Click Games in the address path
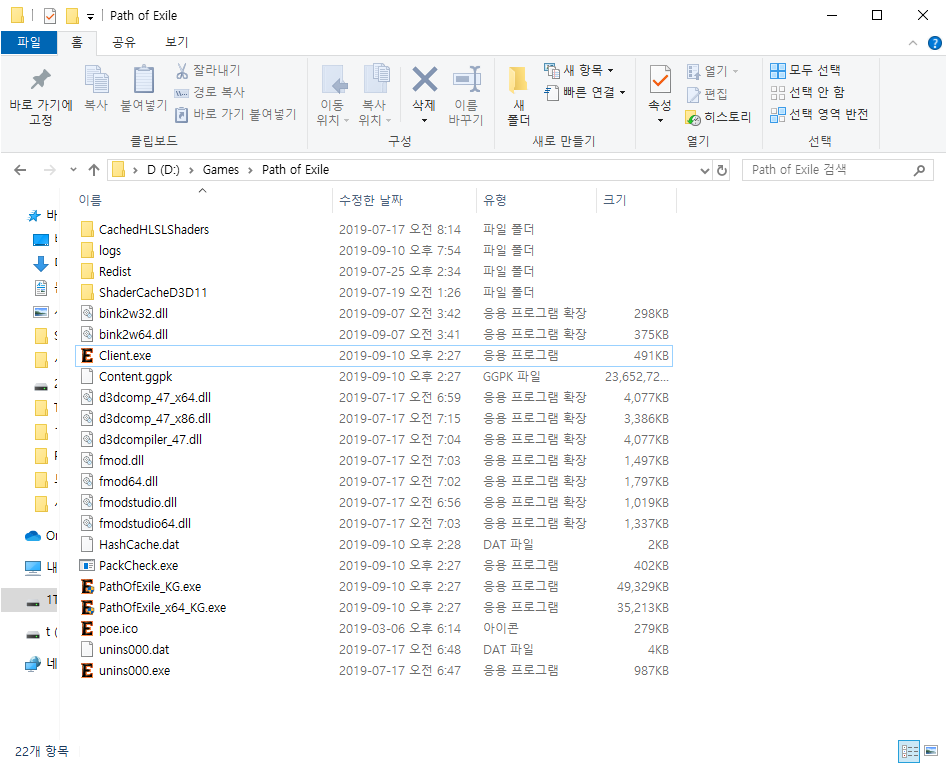The width and height of the screenshot is (947, 764). pos(220,170)
